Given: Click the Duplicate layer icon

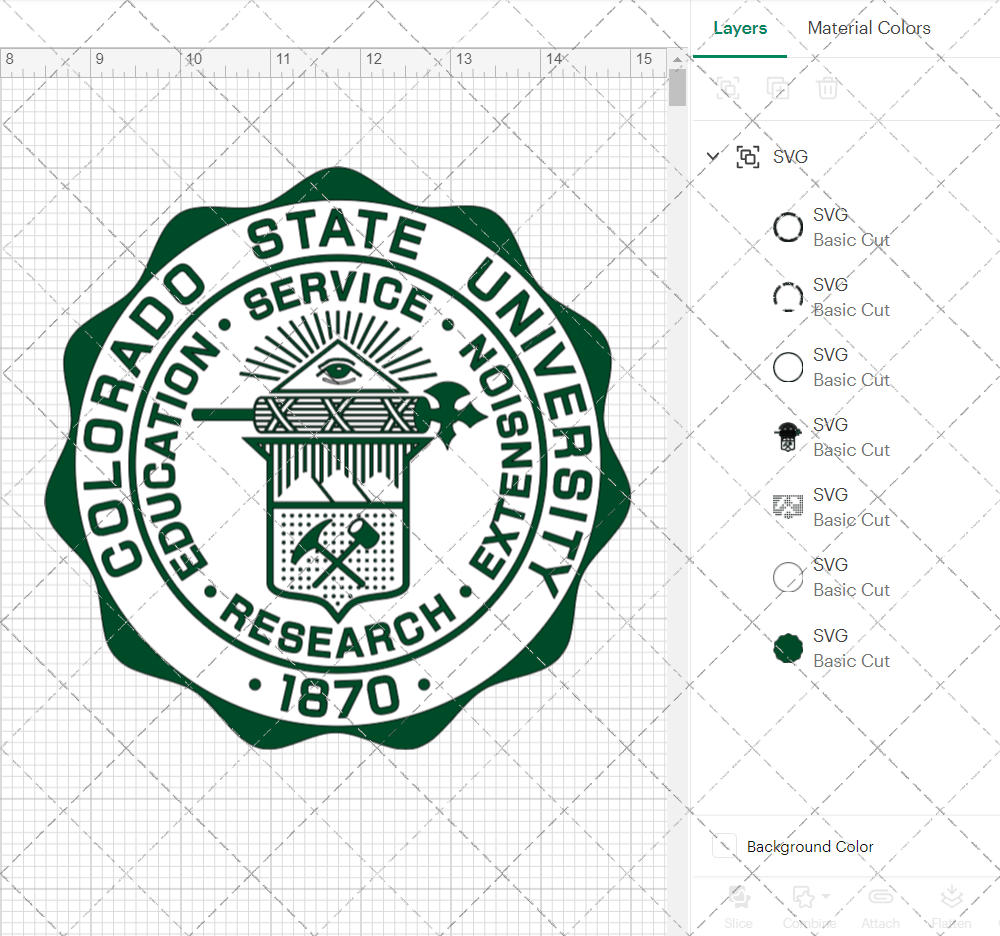Looking at the screenshot, I should (x=777, y=88).
